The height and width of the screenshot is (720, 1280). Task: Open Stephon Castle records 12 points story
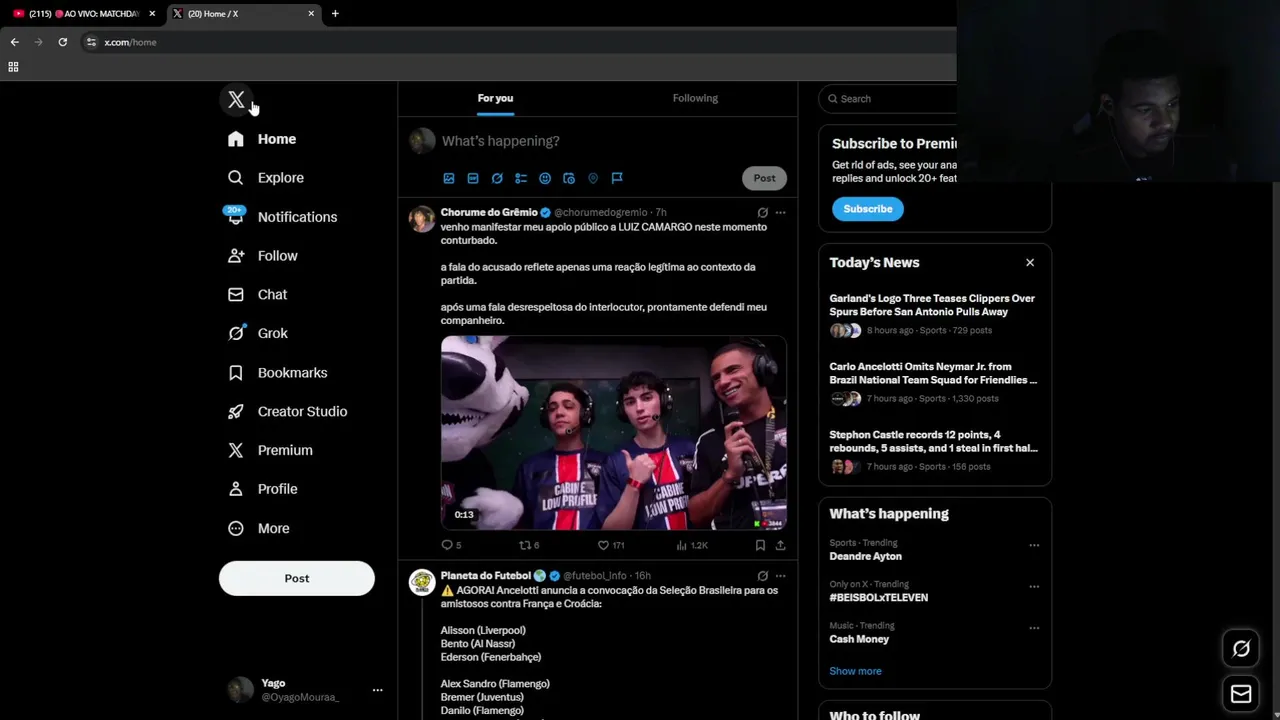coord(934,450)
